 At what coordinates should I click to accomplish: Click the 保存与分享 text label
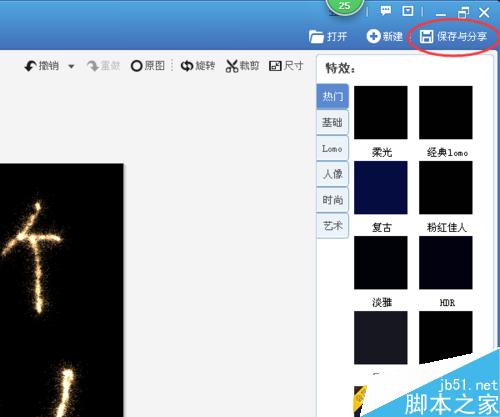pos(462,36)
